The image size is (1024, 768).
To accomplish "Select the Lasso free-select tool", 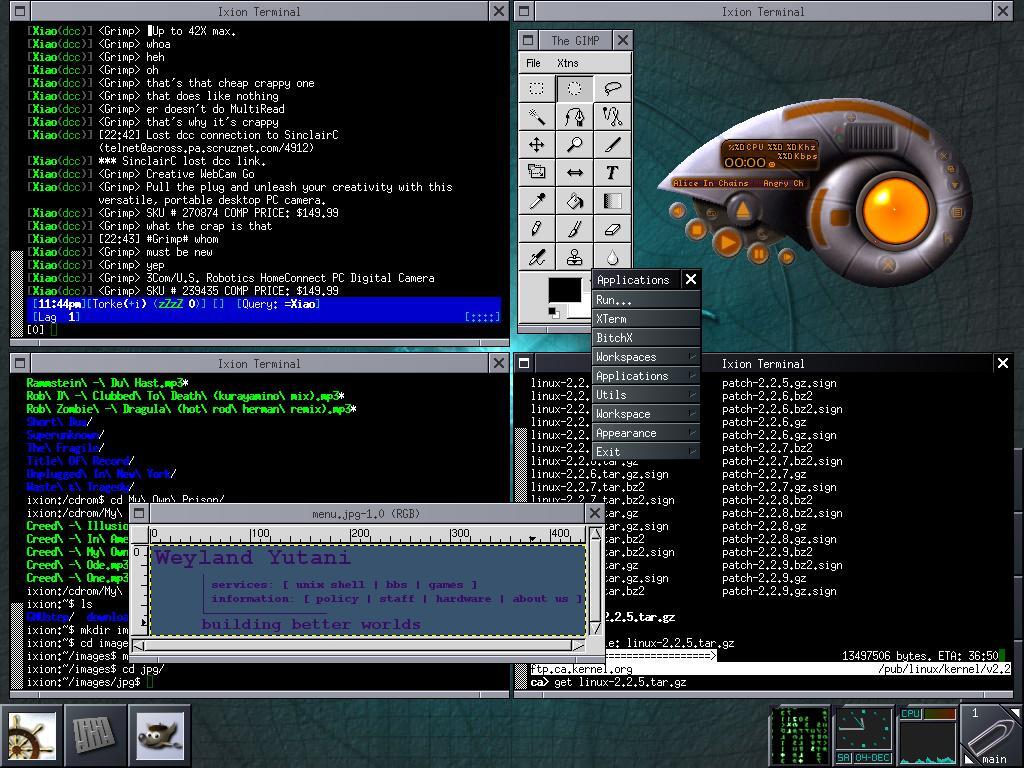I will [612, 88].
